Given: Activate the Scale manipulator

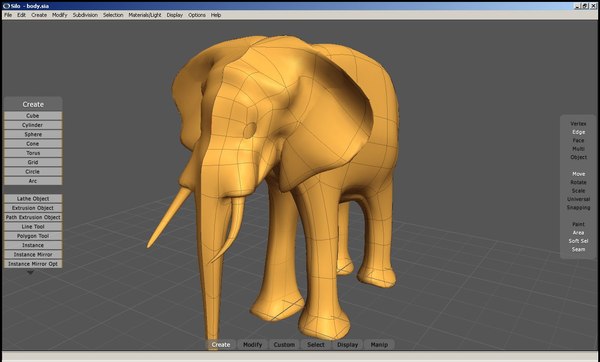Looking at the screenshot, I should tap(578, 191).
